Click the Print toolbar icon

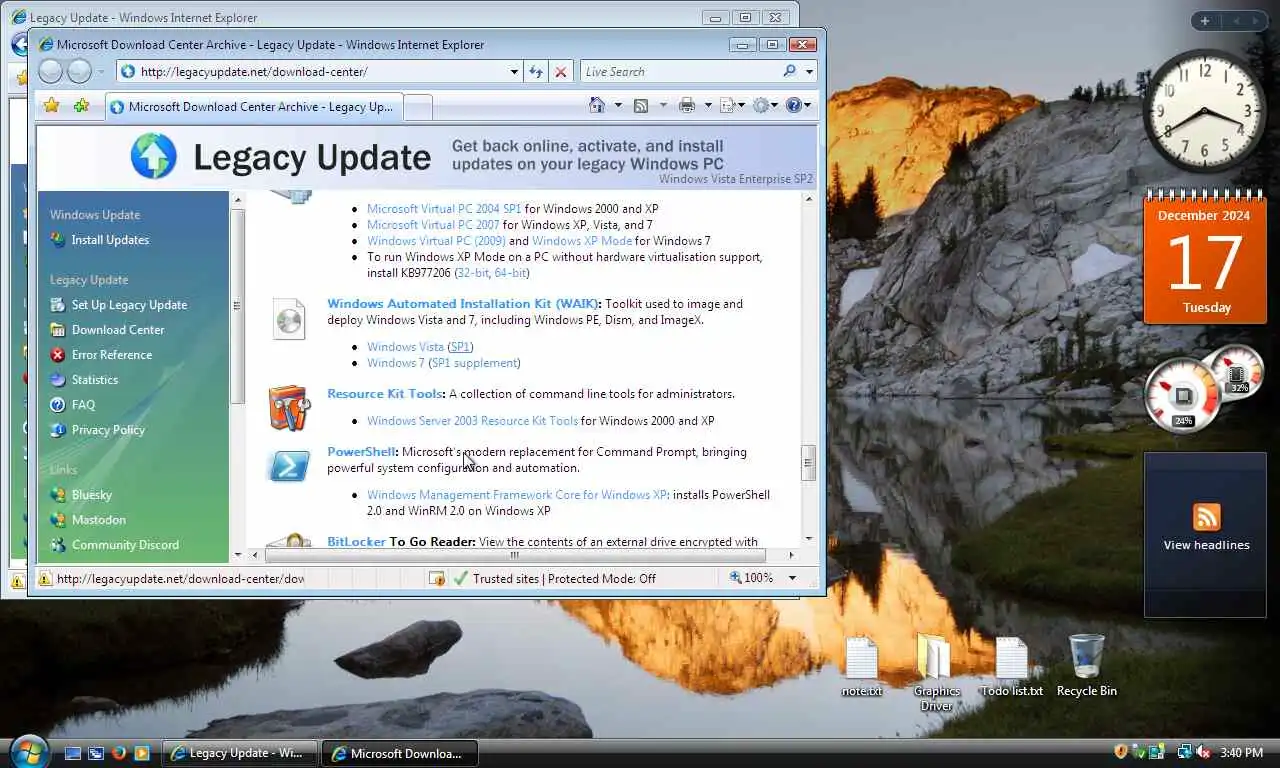coord(686,105)
